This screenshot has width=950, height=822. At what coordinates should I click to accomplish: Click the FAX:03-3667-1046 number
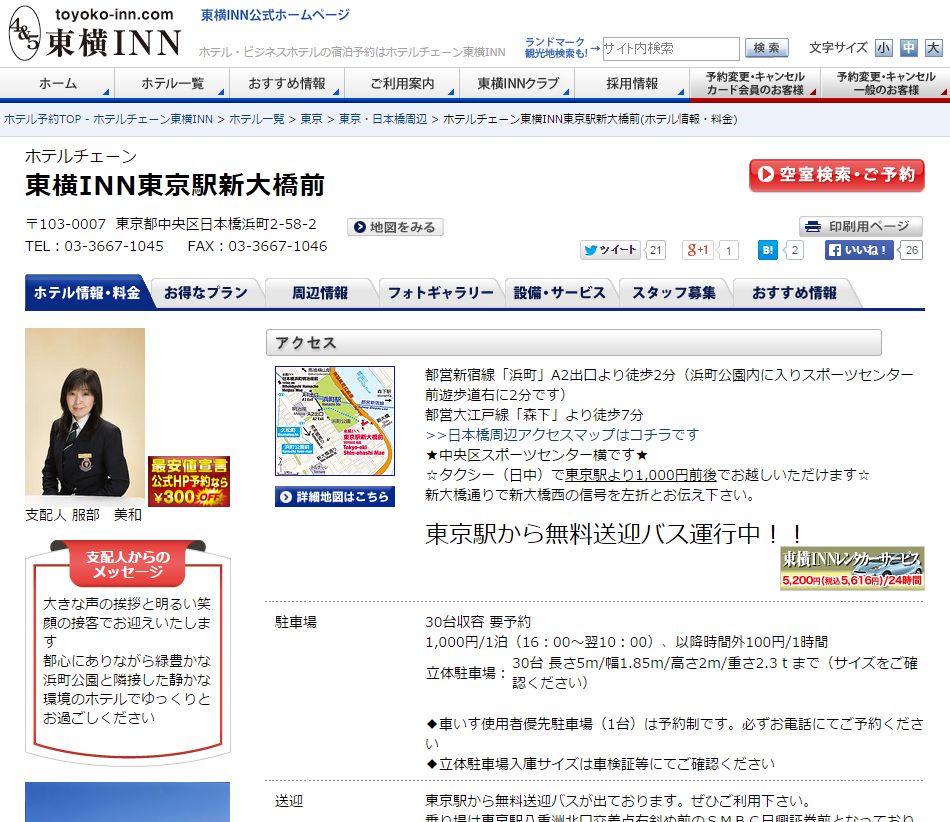257,246
